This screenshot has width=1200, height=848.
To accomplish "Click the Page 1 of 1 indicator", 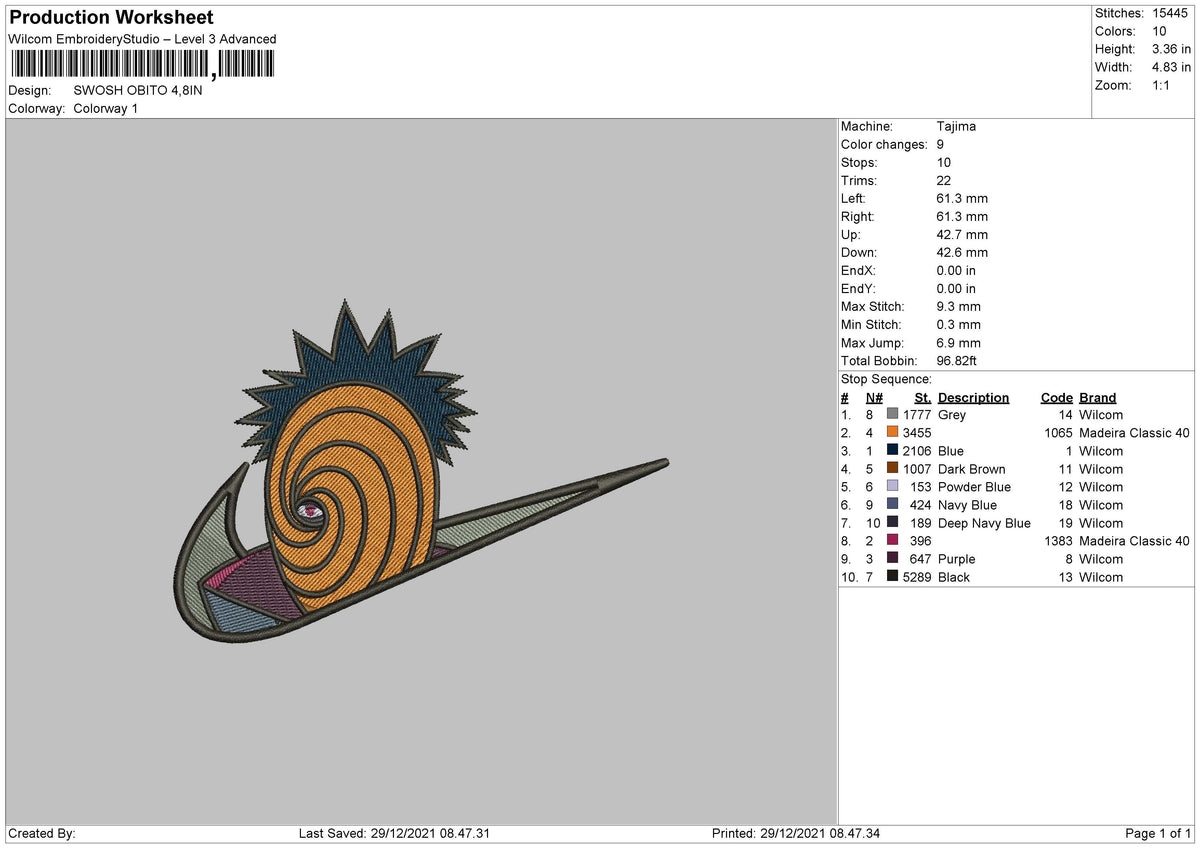I will (1159, 834).
